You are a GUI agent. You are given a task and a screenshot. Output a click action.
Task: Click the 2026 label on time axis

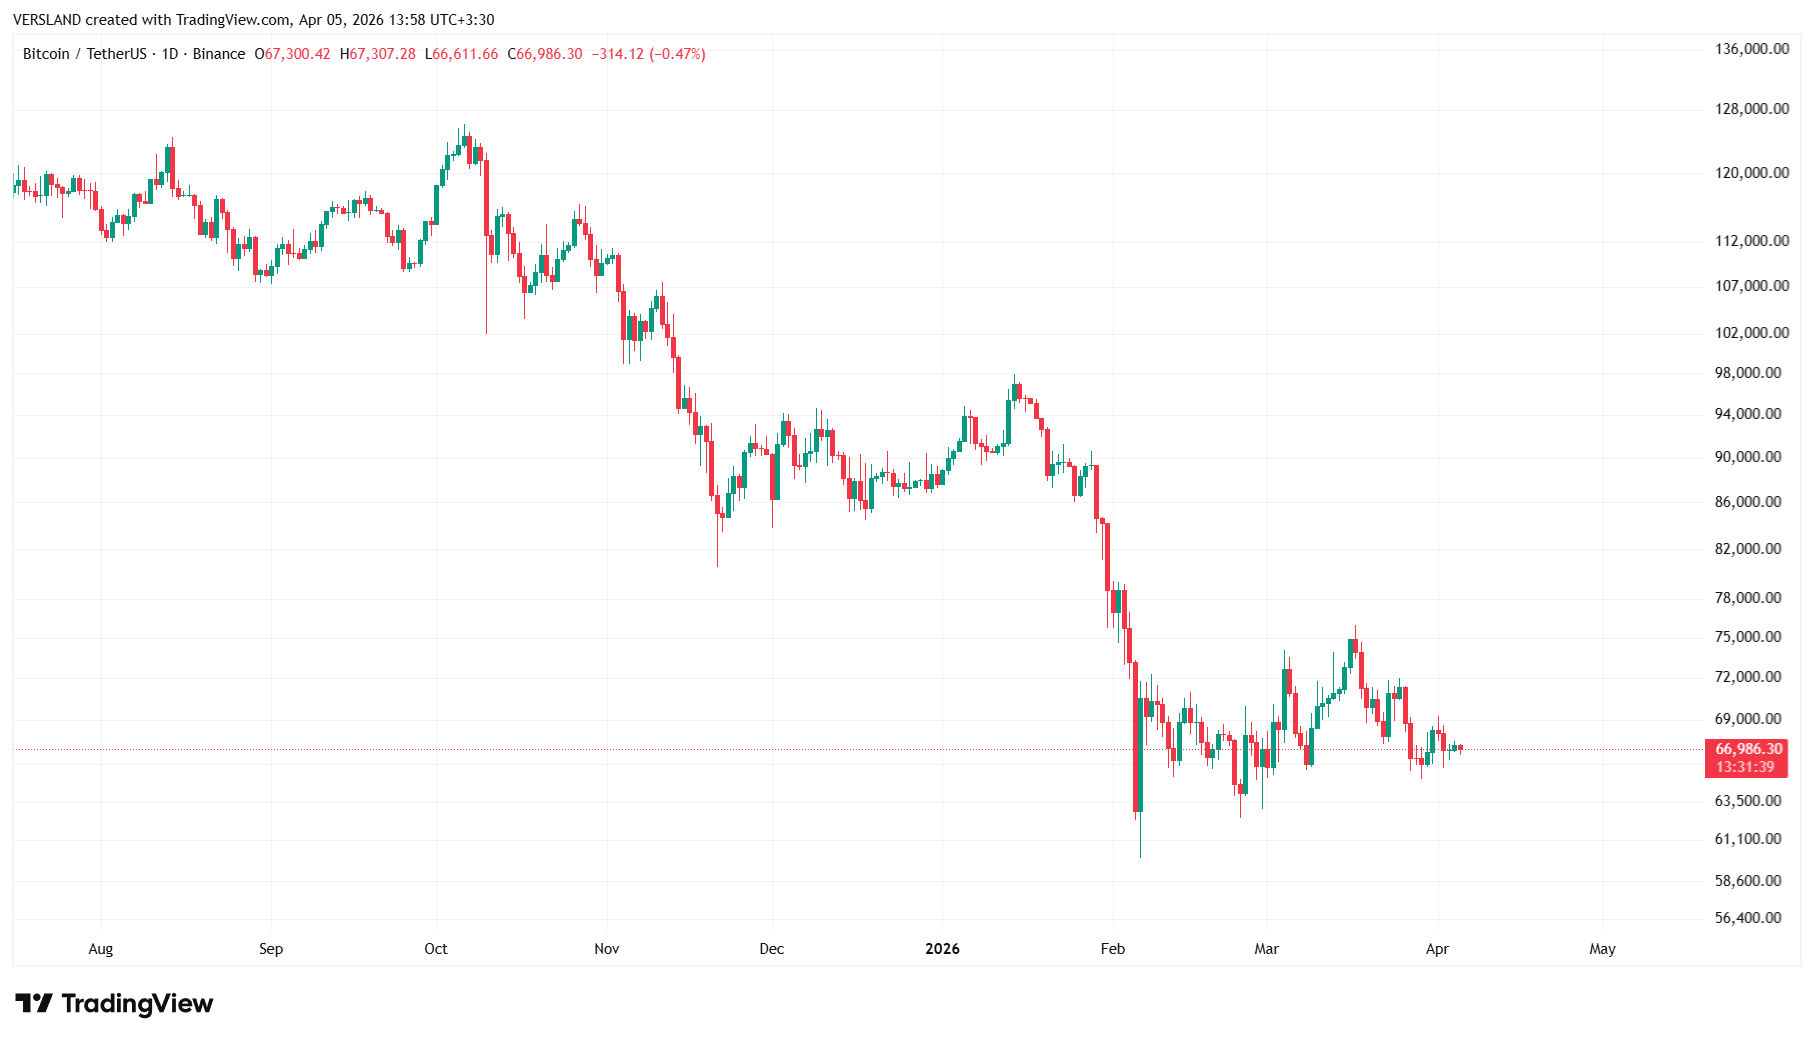point(942,949)
